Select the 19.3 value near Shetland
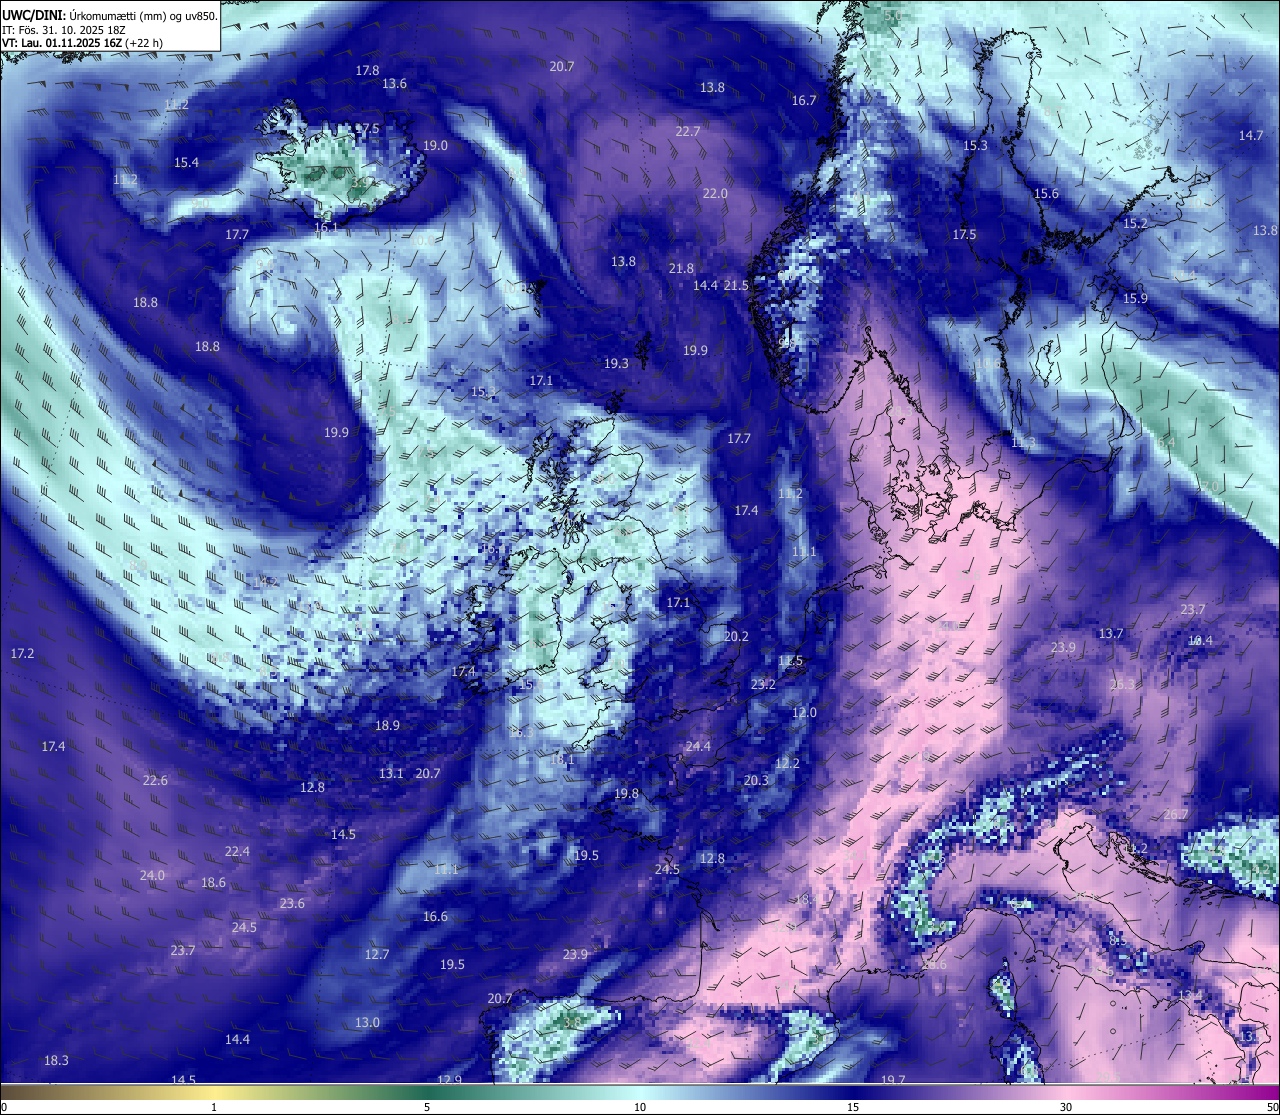The height and width of the screenshot is (1115, 1280). (x=616, y=363)
